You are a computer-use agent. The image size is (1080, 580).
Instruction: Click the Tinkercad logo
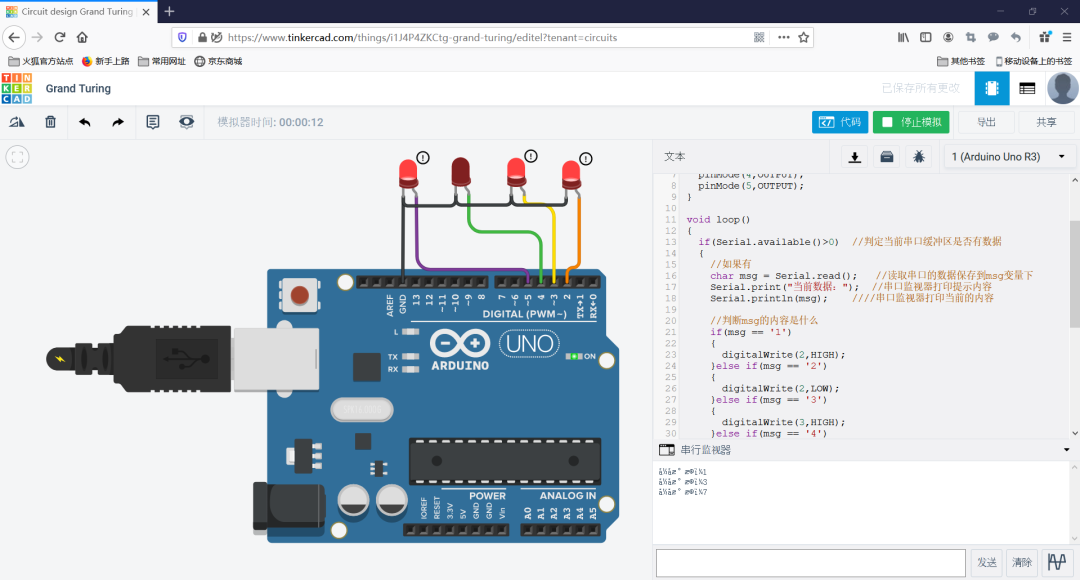click(17, 88)
